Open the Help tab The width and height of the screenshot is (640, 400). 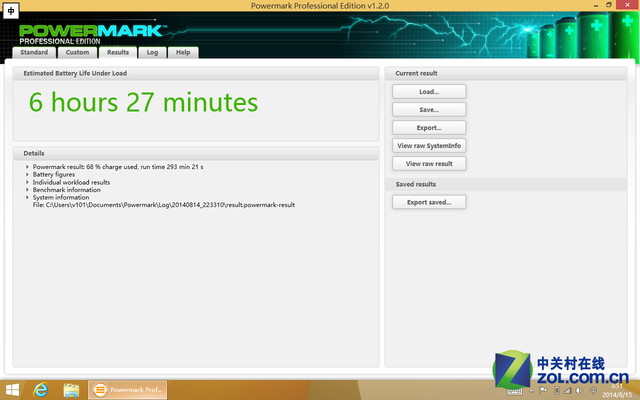tap(183, 53)
